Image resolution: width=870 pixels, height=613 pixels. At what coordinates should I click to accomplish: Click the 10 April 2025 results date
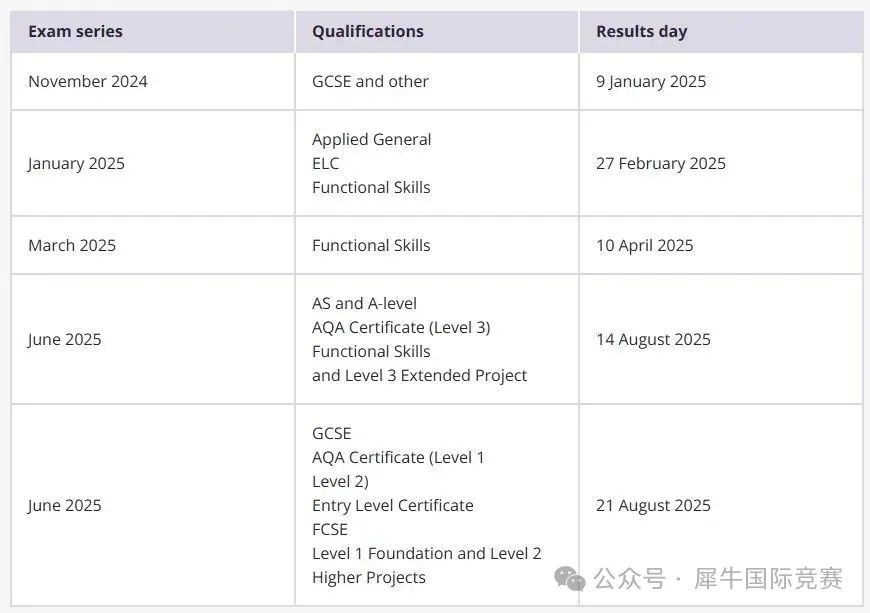645,246
